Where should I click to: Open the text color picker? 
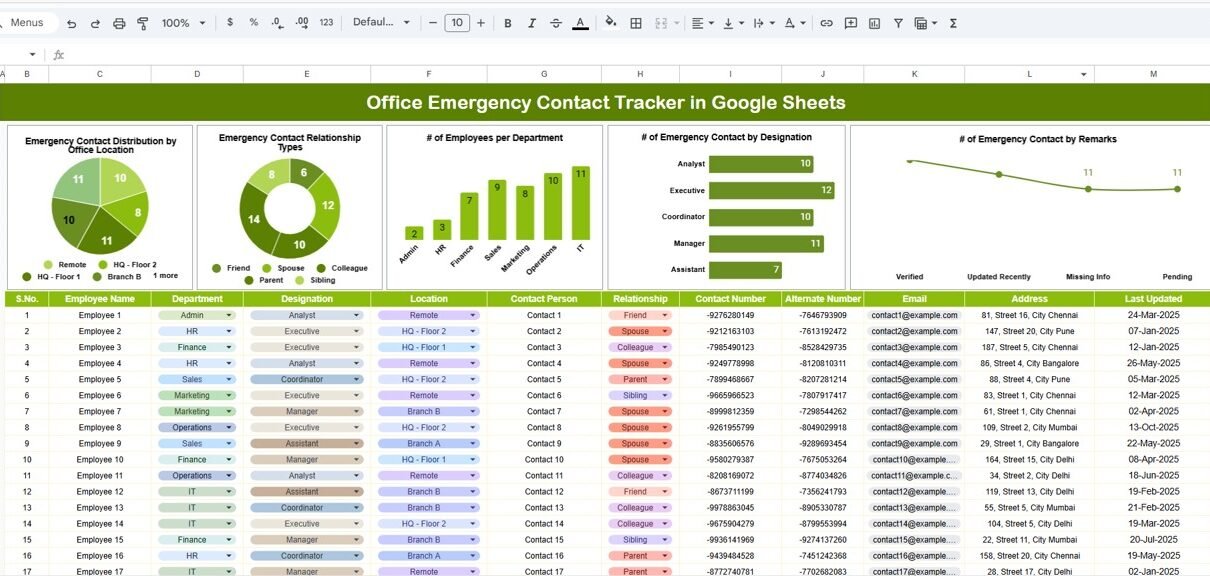[x=580, y=23]
